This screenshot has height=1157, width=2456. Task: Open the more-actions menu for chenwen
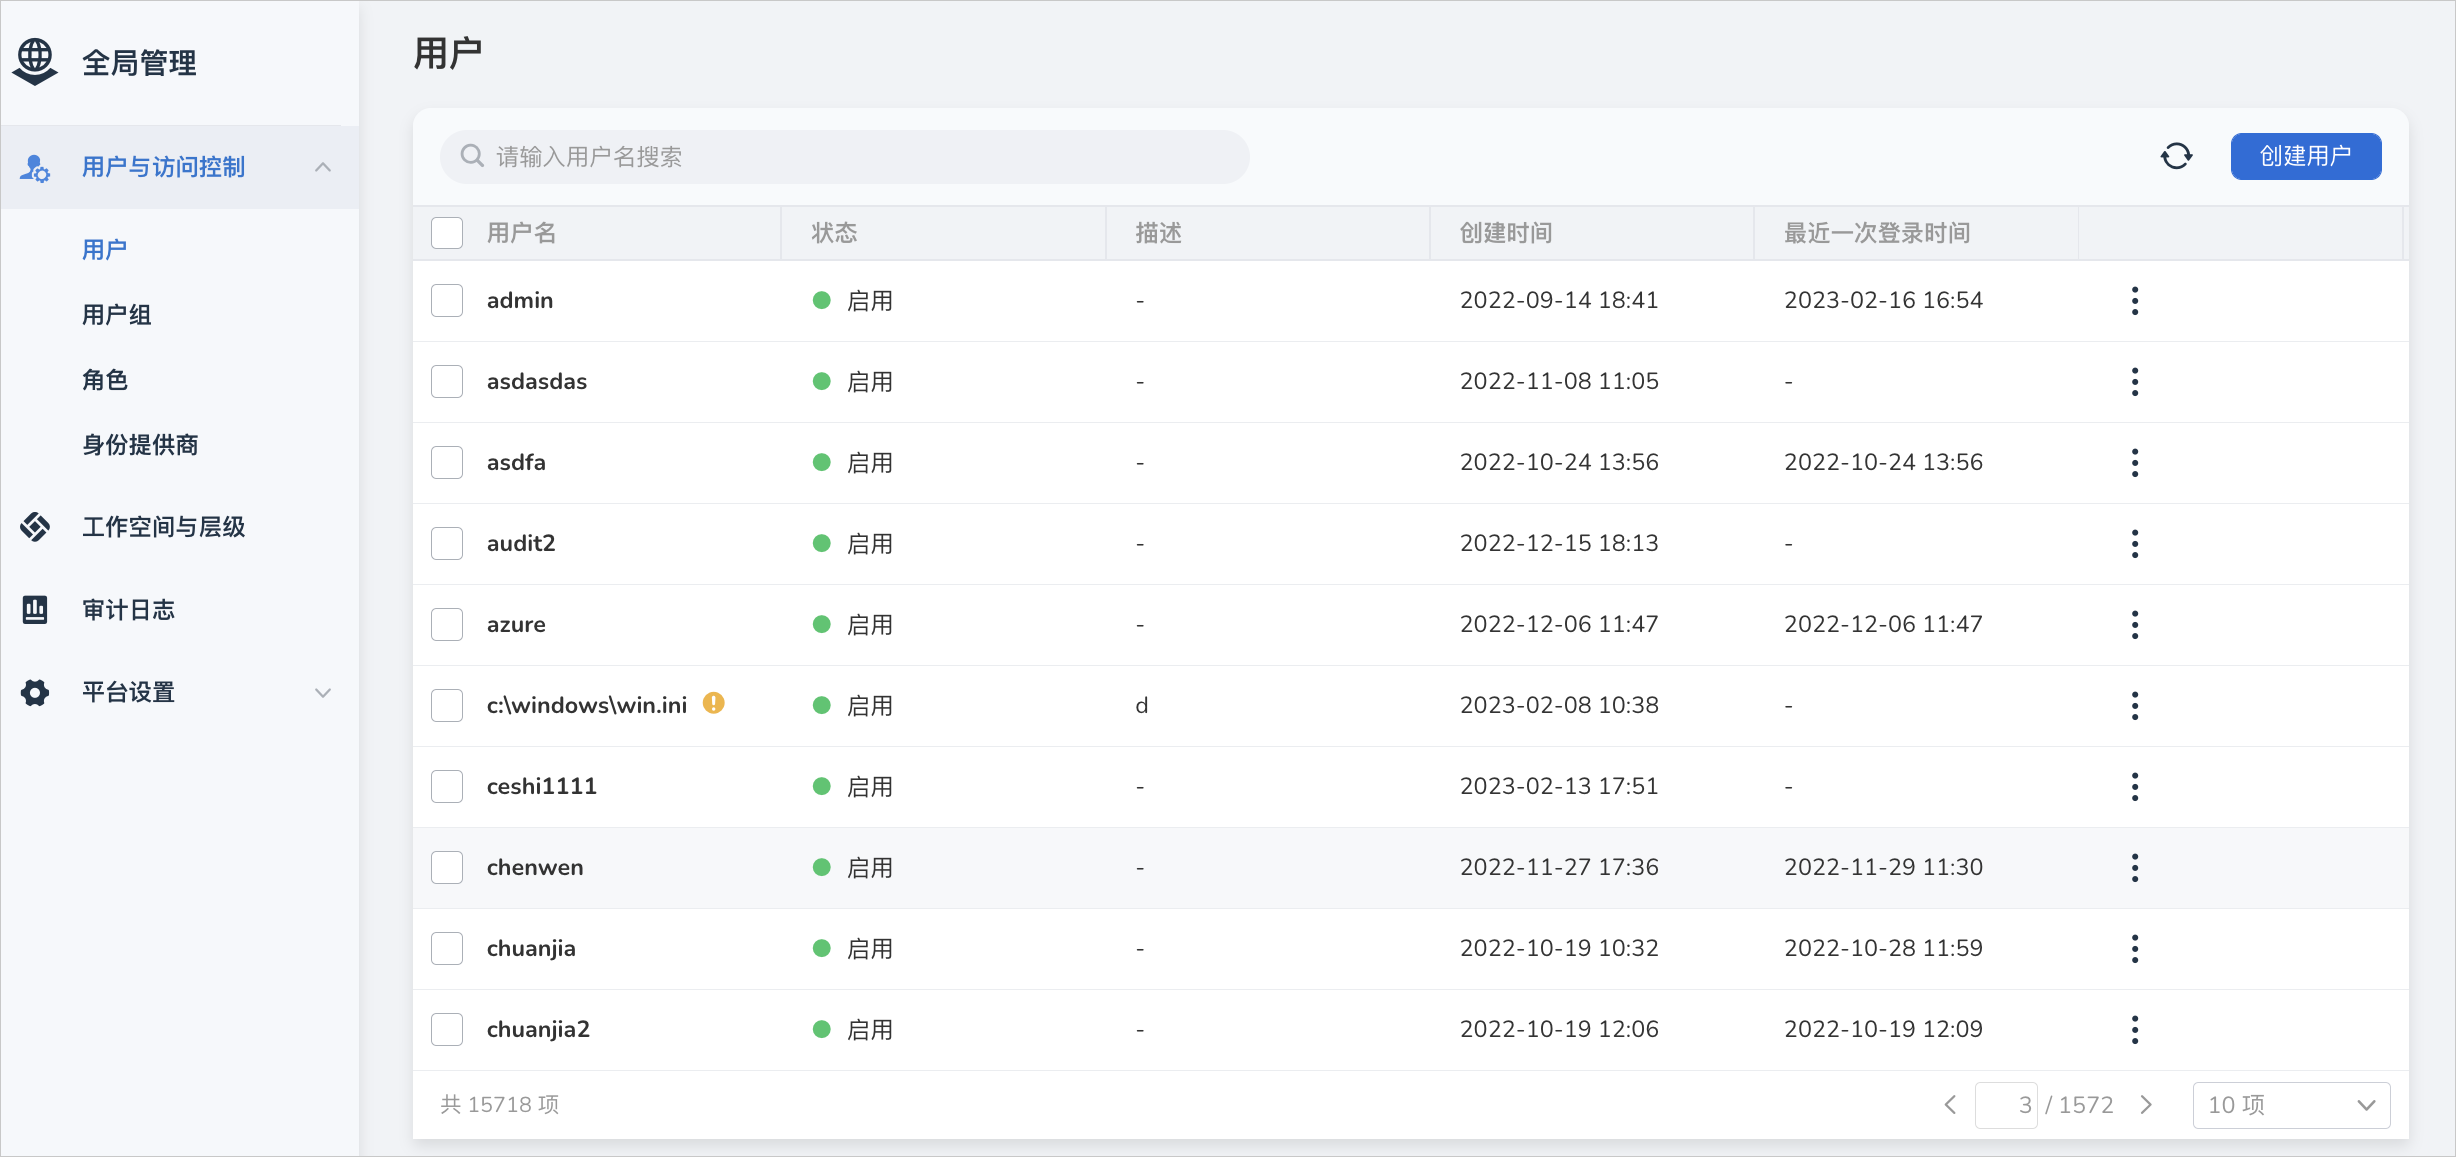[2135, 868]
